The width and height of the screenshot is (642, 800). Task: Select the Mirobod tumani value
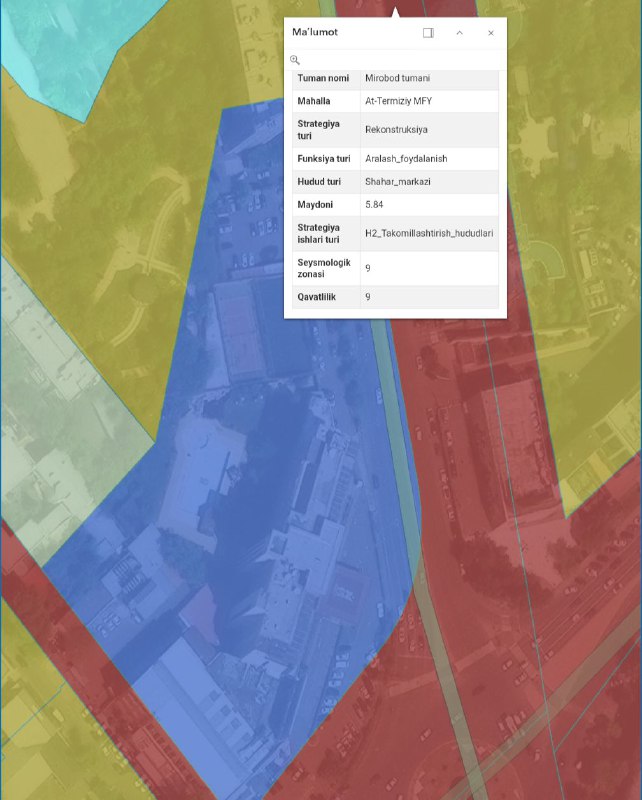(x=398, y=78)
